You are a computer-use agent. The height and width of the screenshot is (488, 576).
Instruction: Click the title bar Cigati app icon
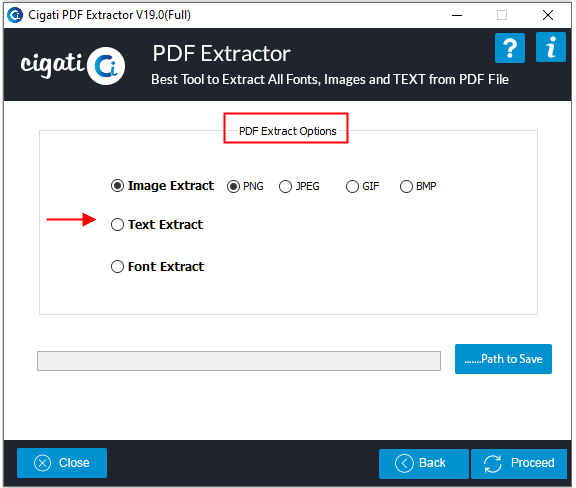coord(15,15)
